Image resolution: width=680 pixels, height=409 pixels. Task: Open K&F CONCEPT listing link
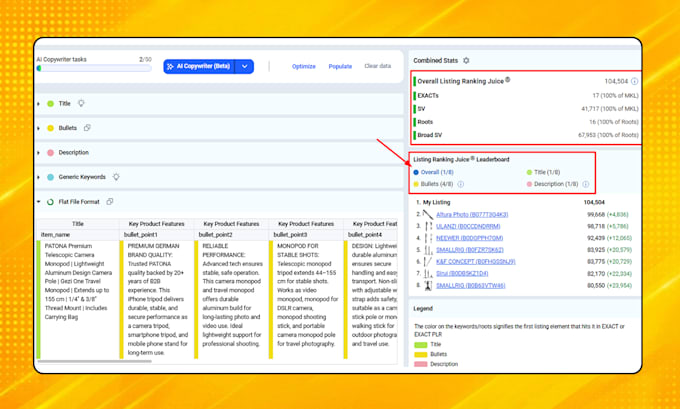475,262
